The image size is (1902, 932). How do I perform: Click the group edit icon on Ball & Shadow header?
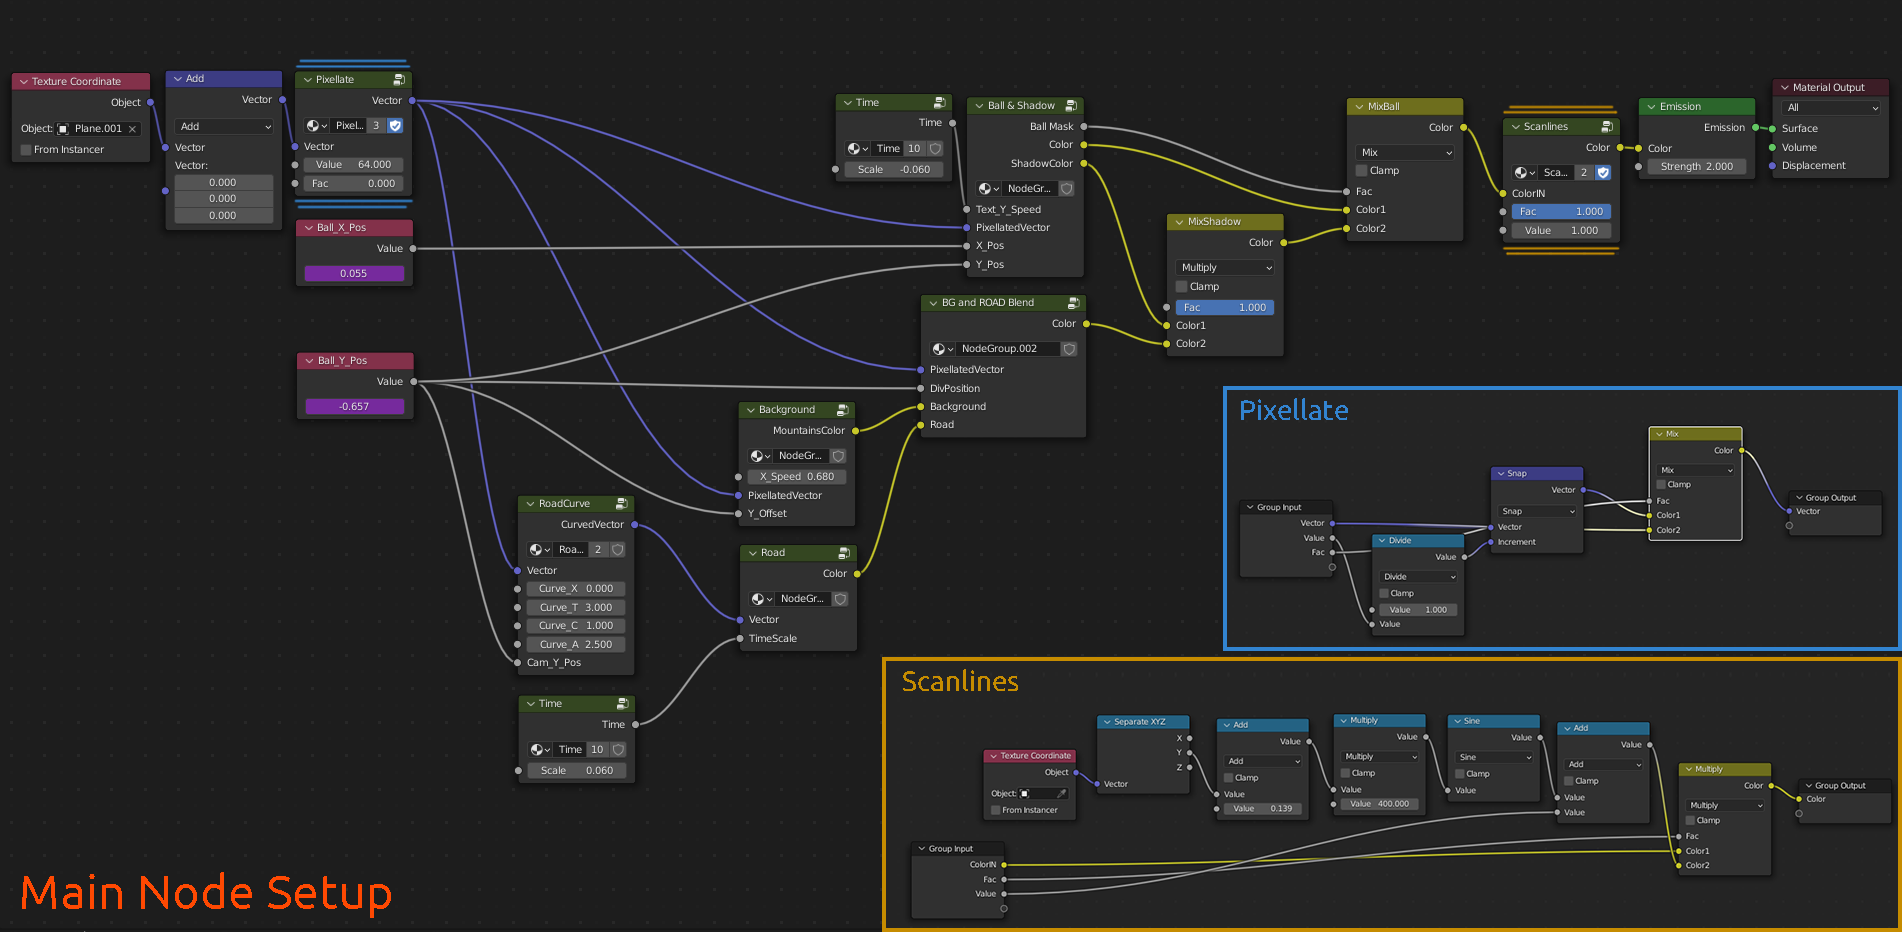[1073, 105]
